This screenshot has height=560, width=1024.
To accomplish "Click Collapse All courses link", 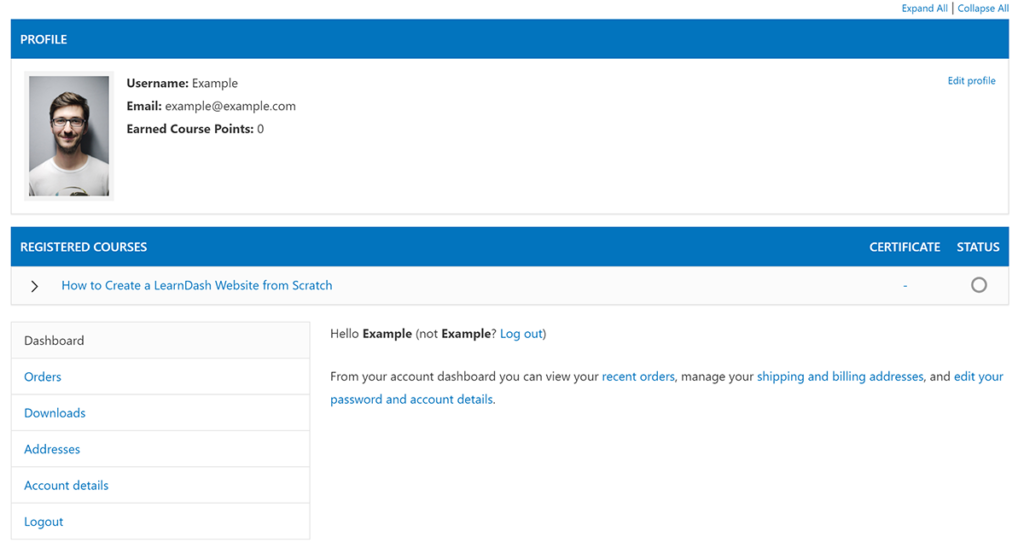I will (983, 8).
